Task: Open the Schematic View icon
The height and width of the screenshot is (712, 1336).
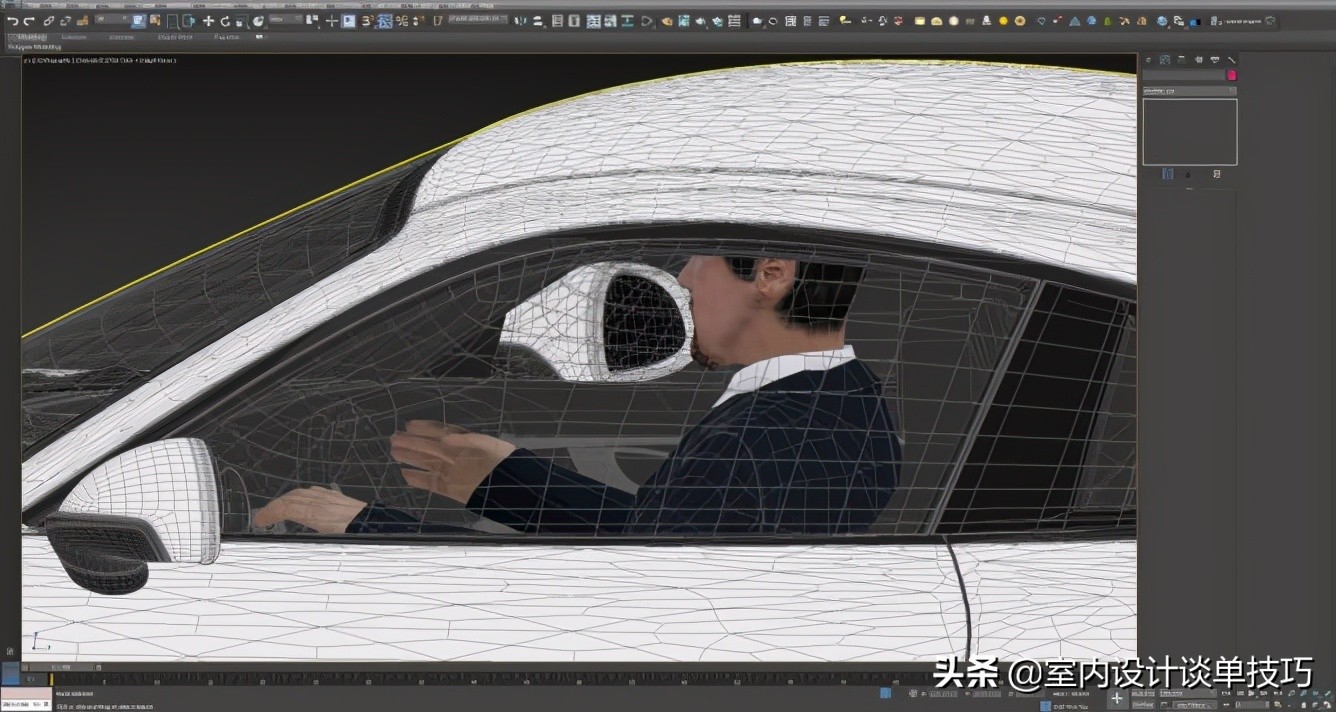Action: click(627, 21)
